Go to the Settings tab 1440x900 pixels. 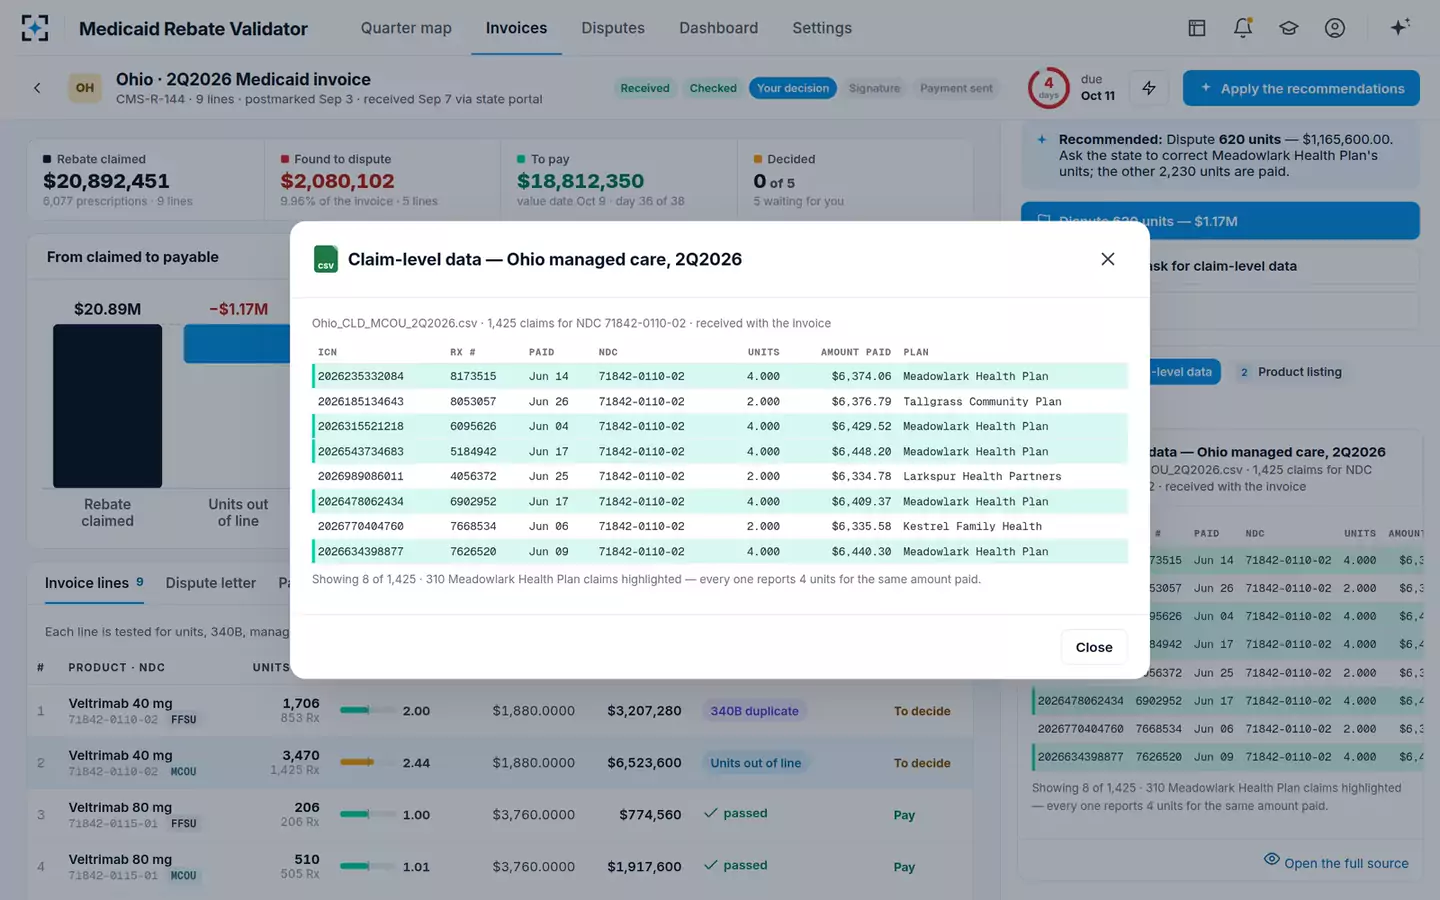click(x=822, y=28)
